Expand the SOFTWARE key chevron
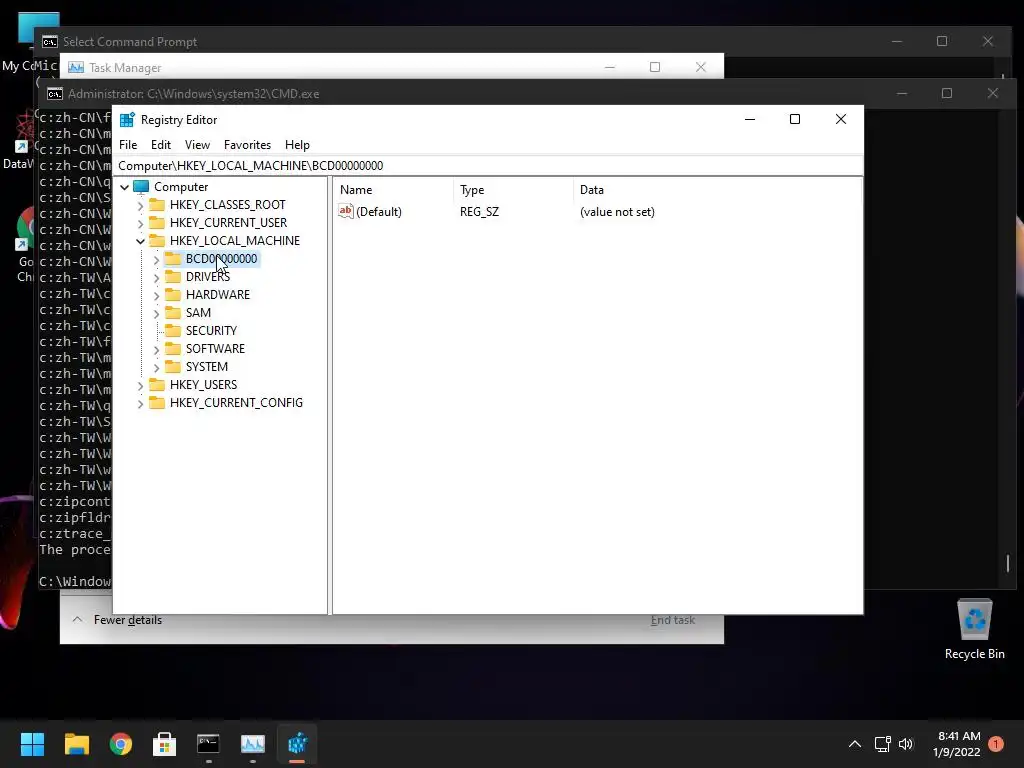The width and height of the screenshot is (1024, 768). (x=156, y=350)
